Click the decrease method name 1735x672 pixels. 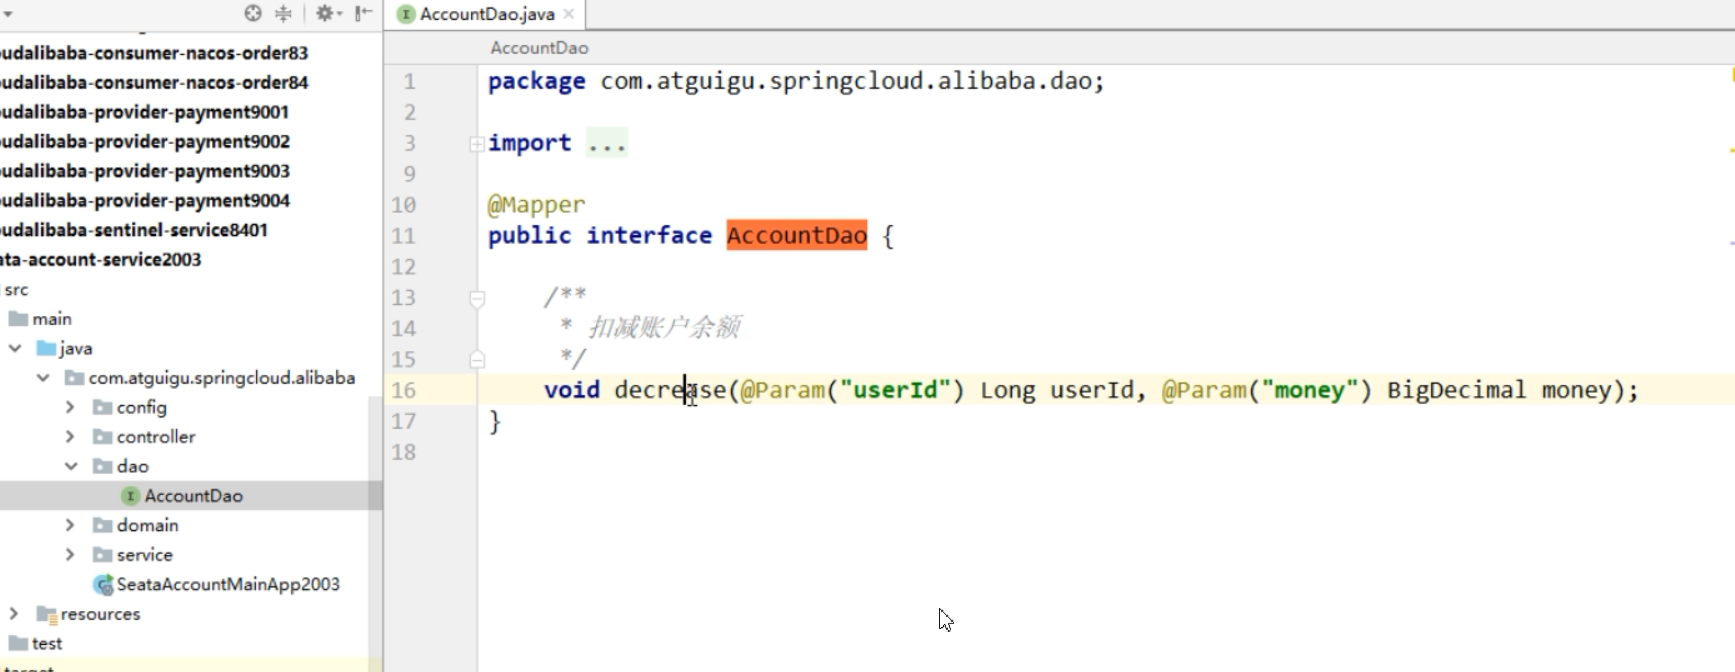[x=670, y=390]
